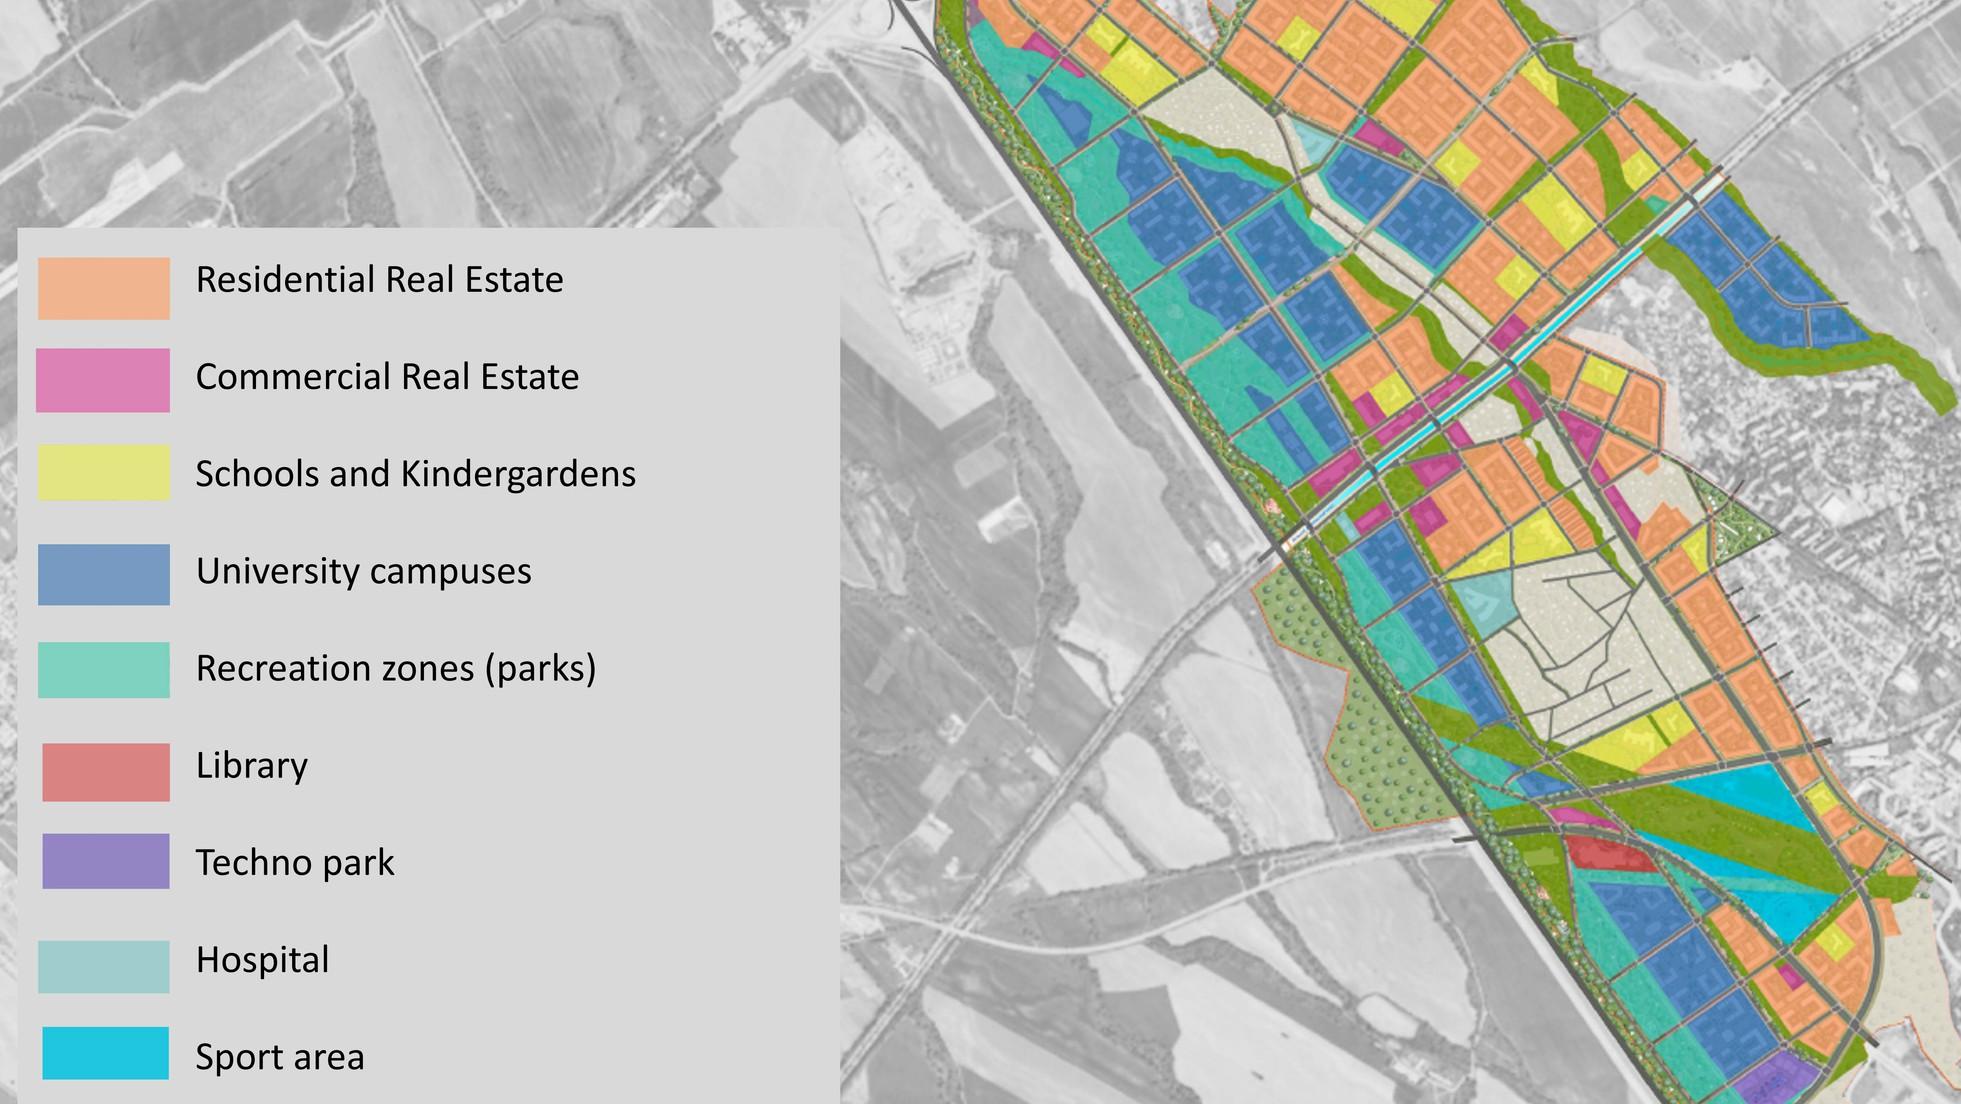
Task: Click the University campuses blue swatch
Action: (x=104, y=574)
